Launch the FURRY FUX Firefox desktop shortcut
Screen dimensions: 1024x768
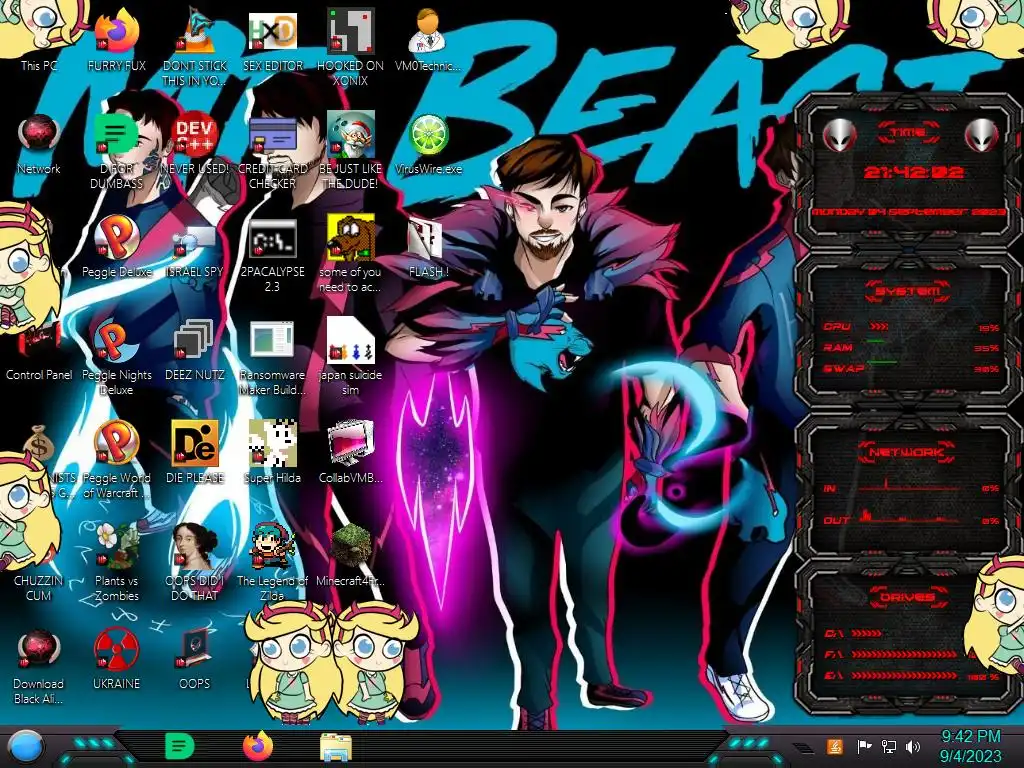coord(116,39)
